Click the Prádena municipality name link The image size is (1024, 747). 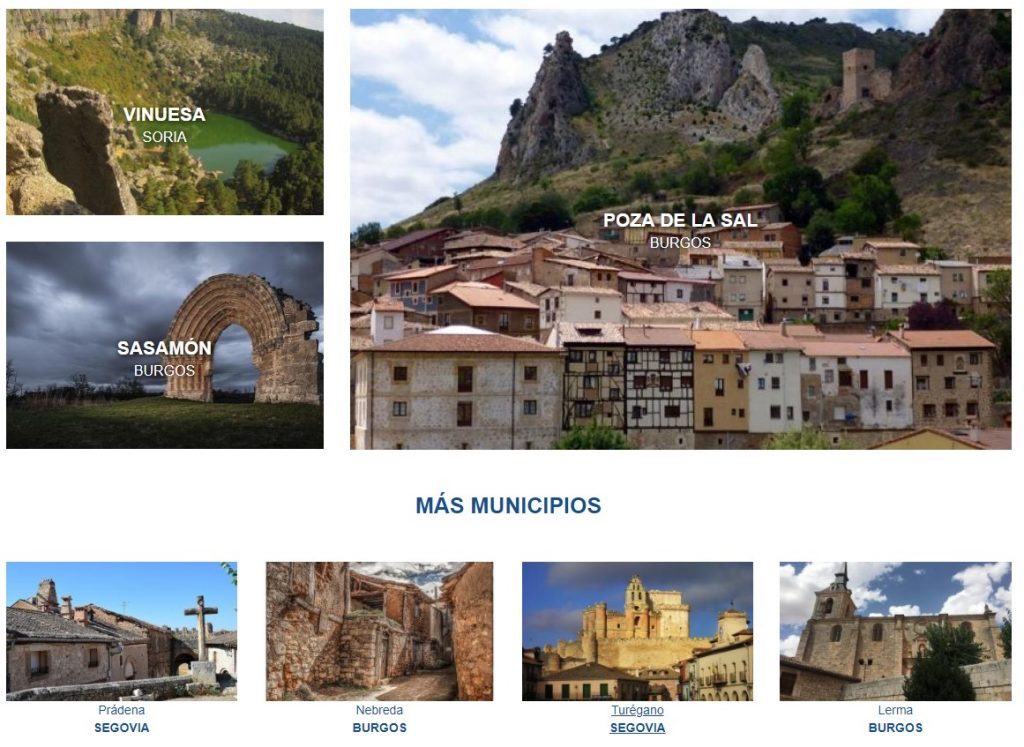pos(121,710)
